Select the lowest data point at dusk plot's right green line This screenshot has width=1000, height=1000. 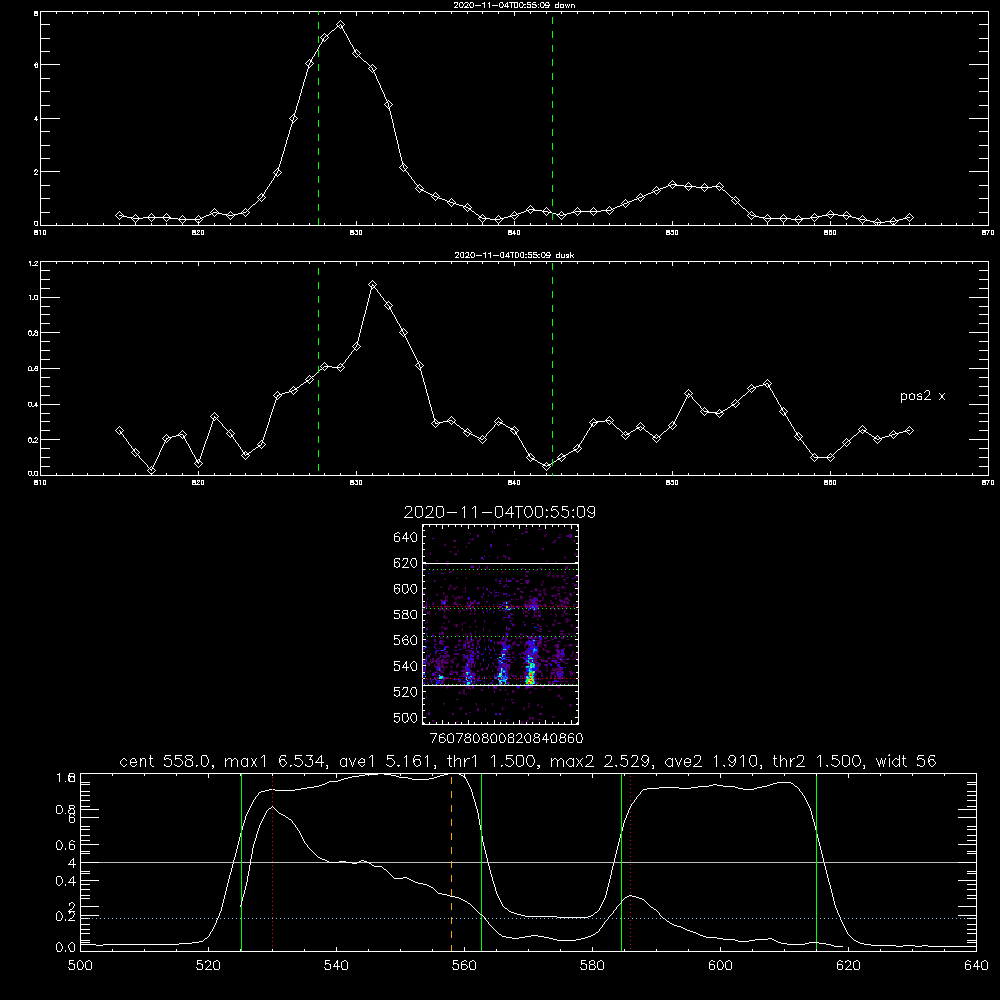pyautogui.click(x=547, y=467)
